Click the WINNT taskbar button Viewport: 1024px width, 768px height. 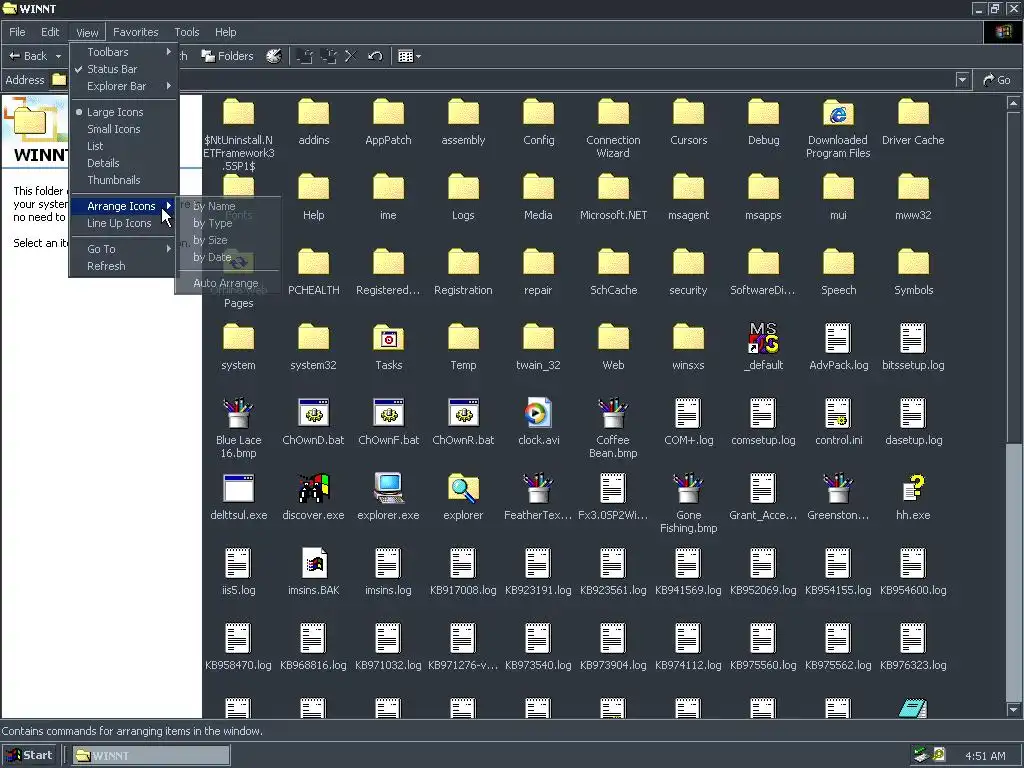pos(150,756)
